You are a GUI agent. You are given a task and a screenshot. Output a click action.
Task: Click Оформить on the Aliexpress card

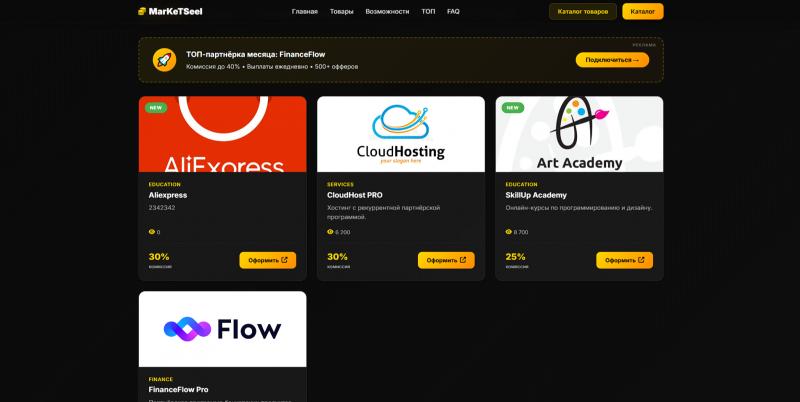coord(268,260)
